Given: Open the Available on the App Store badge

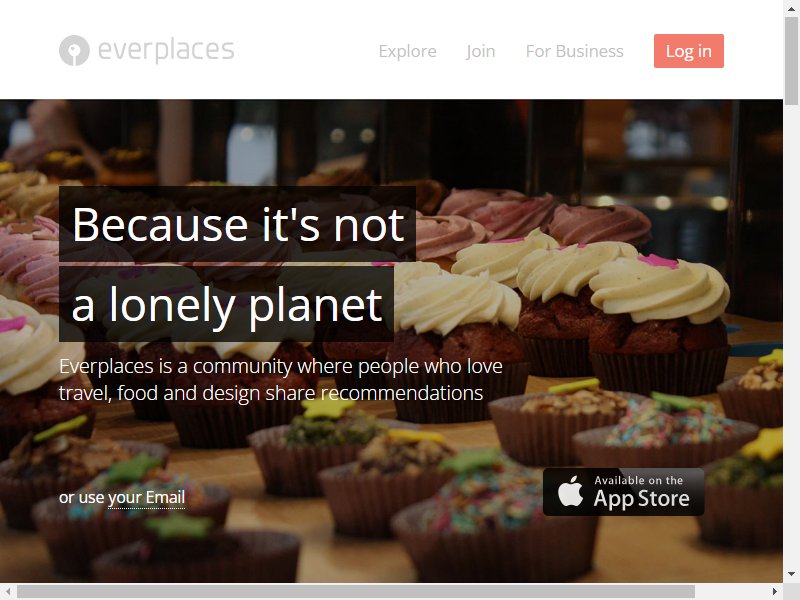Looking at the screenshot, I should coord(623,492).
